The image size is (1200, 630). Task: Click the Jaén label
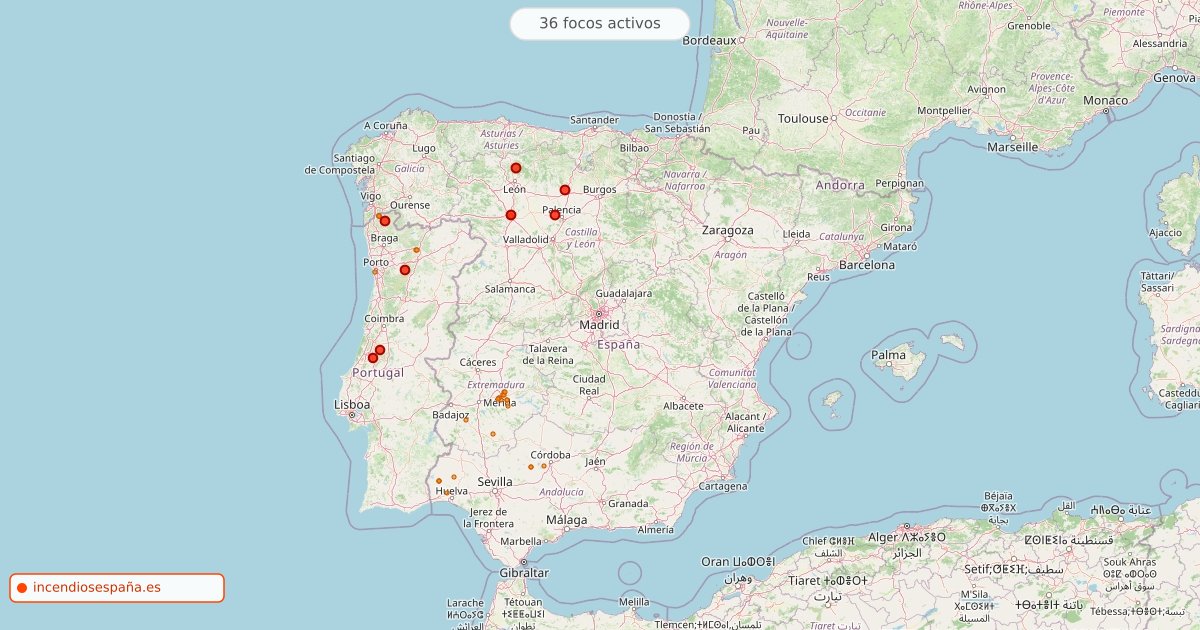[596, 462]
